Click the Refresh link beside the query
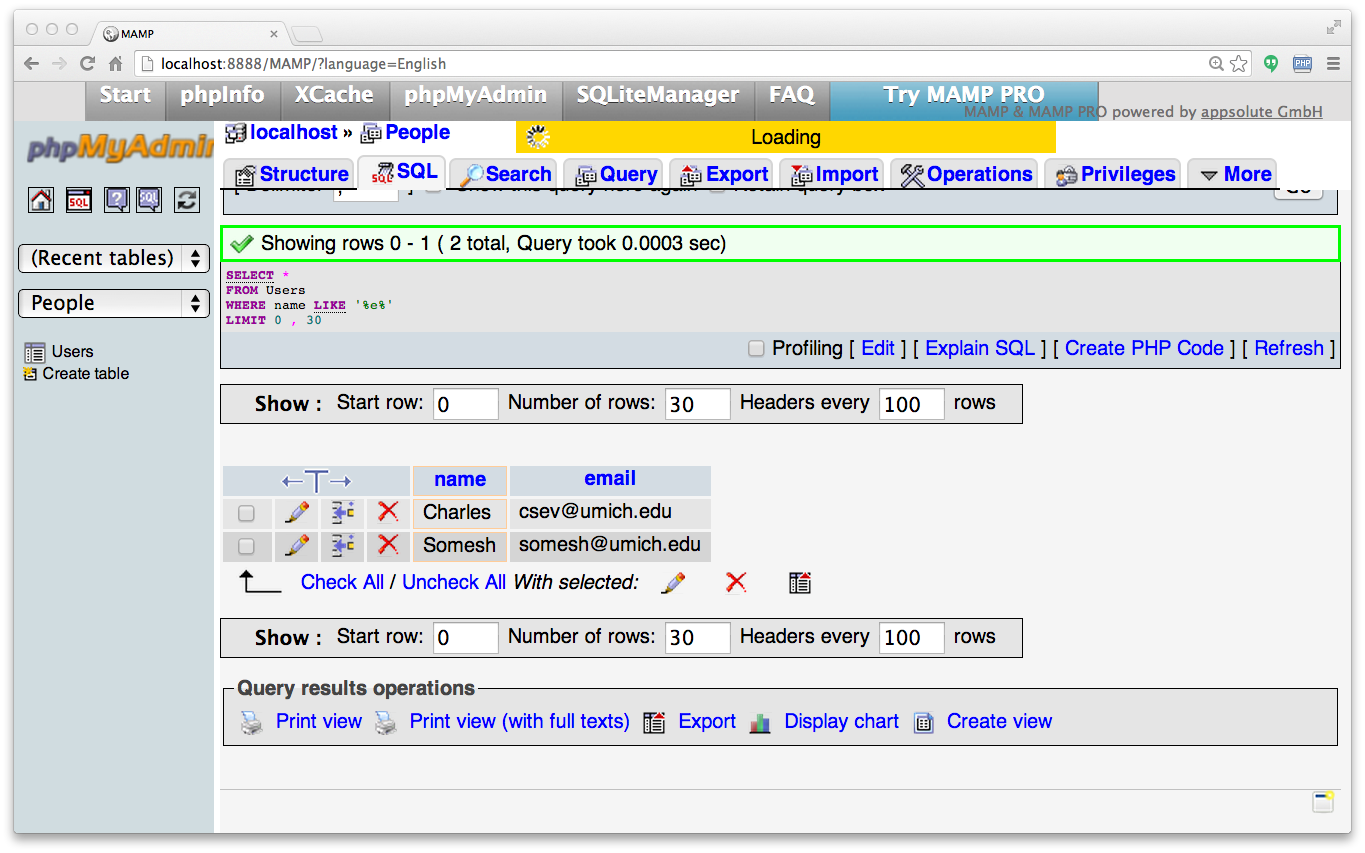 (1289, 348)
